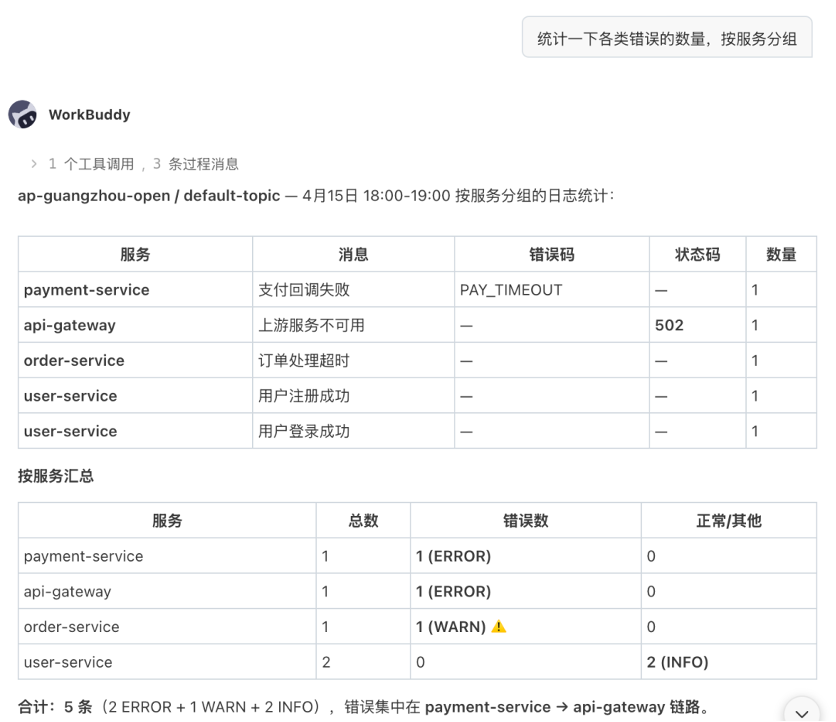Click the scroll-to-bottom chevron button
The width and height of the screenshot is (836, 722).
801,712
